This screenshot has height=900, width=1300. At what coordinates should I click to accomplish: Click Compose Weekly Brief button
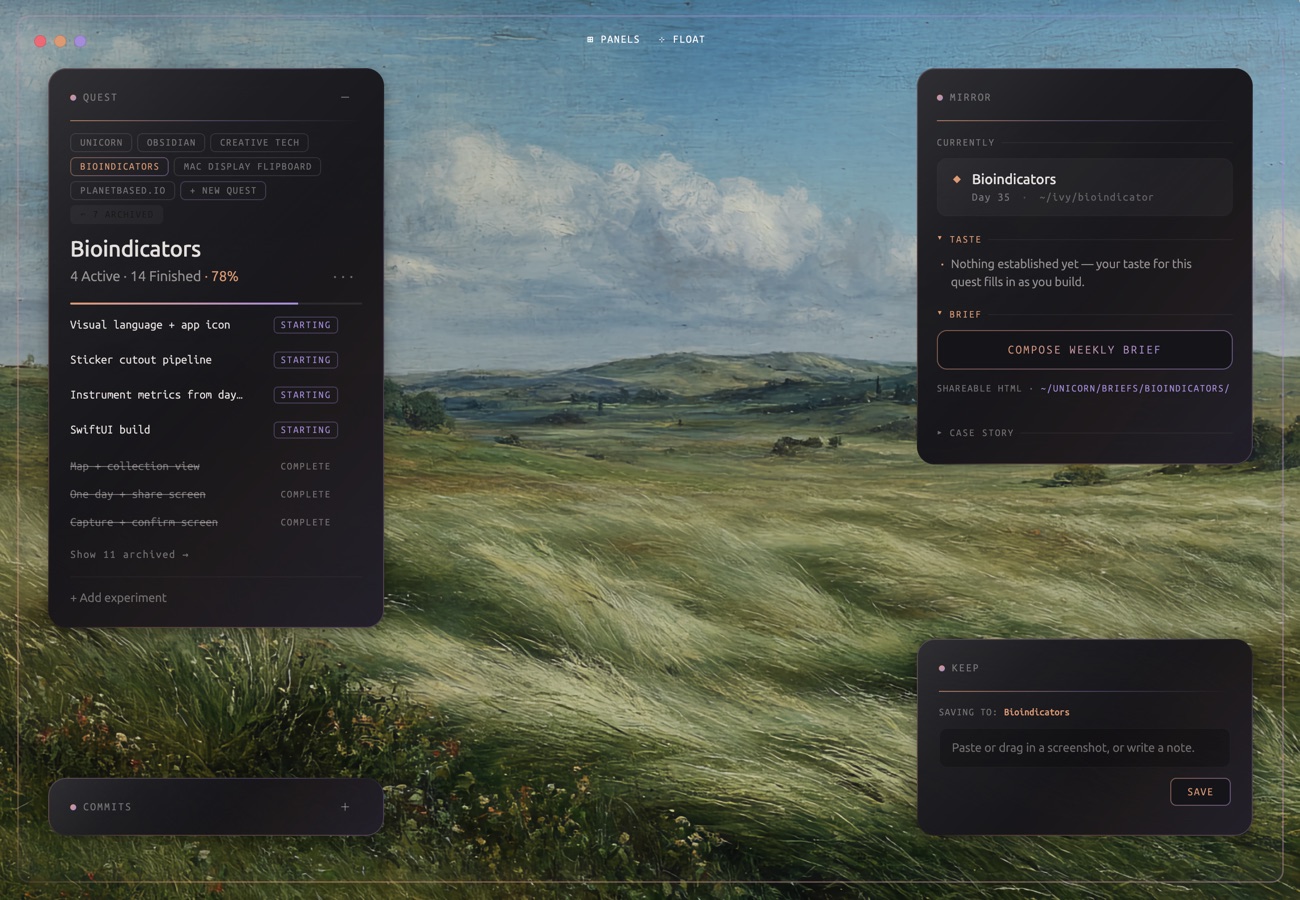coord(1084,350)
